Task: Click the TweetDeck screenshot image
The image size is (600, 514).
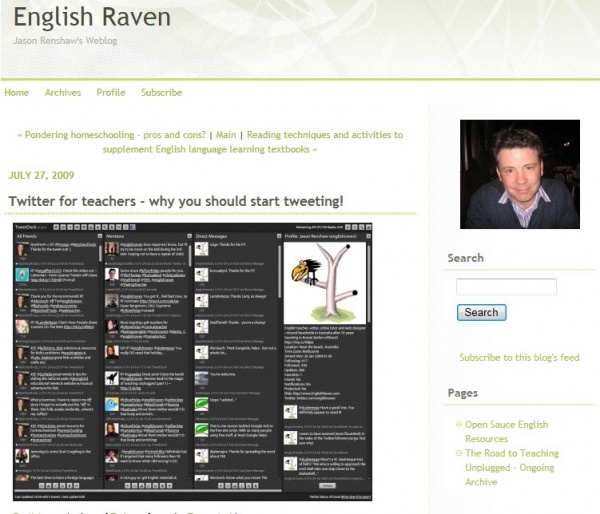Action: point(192,362)
